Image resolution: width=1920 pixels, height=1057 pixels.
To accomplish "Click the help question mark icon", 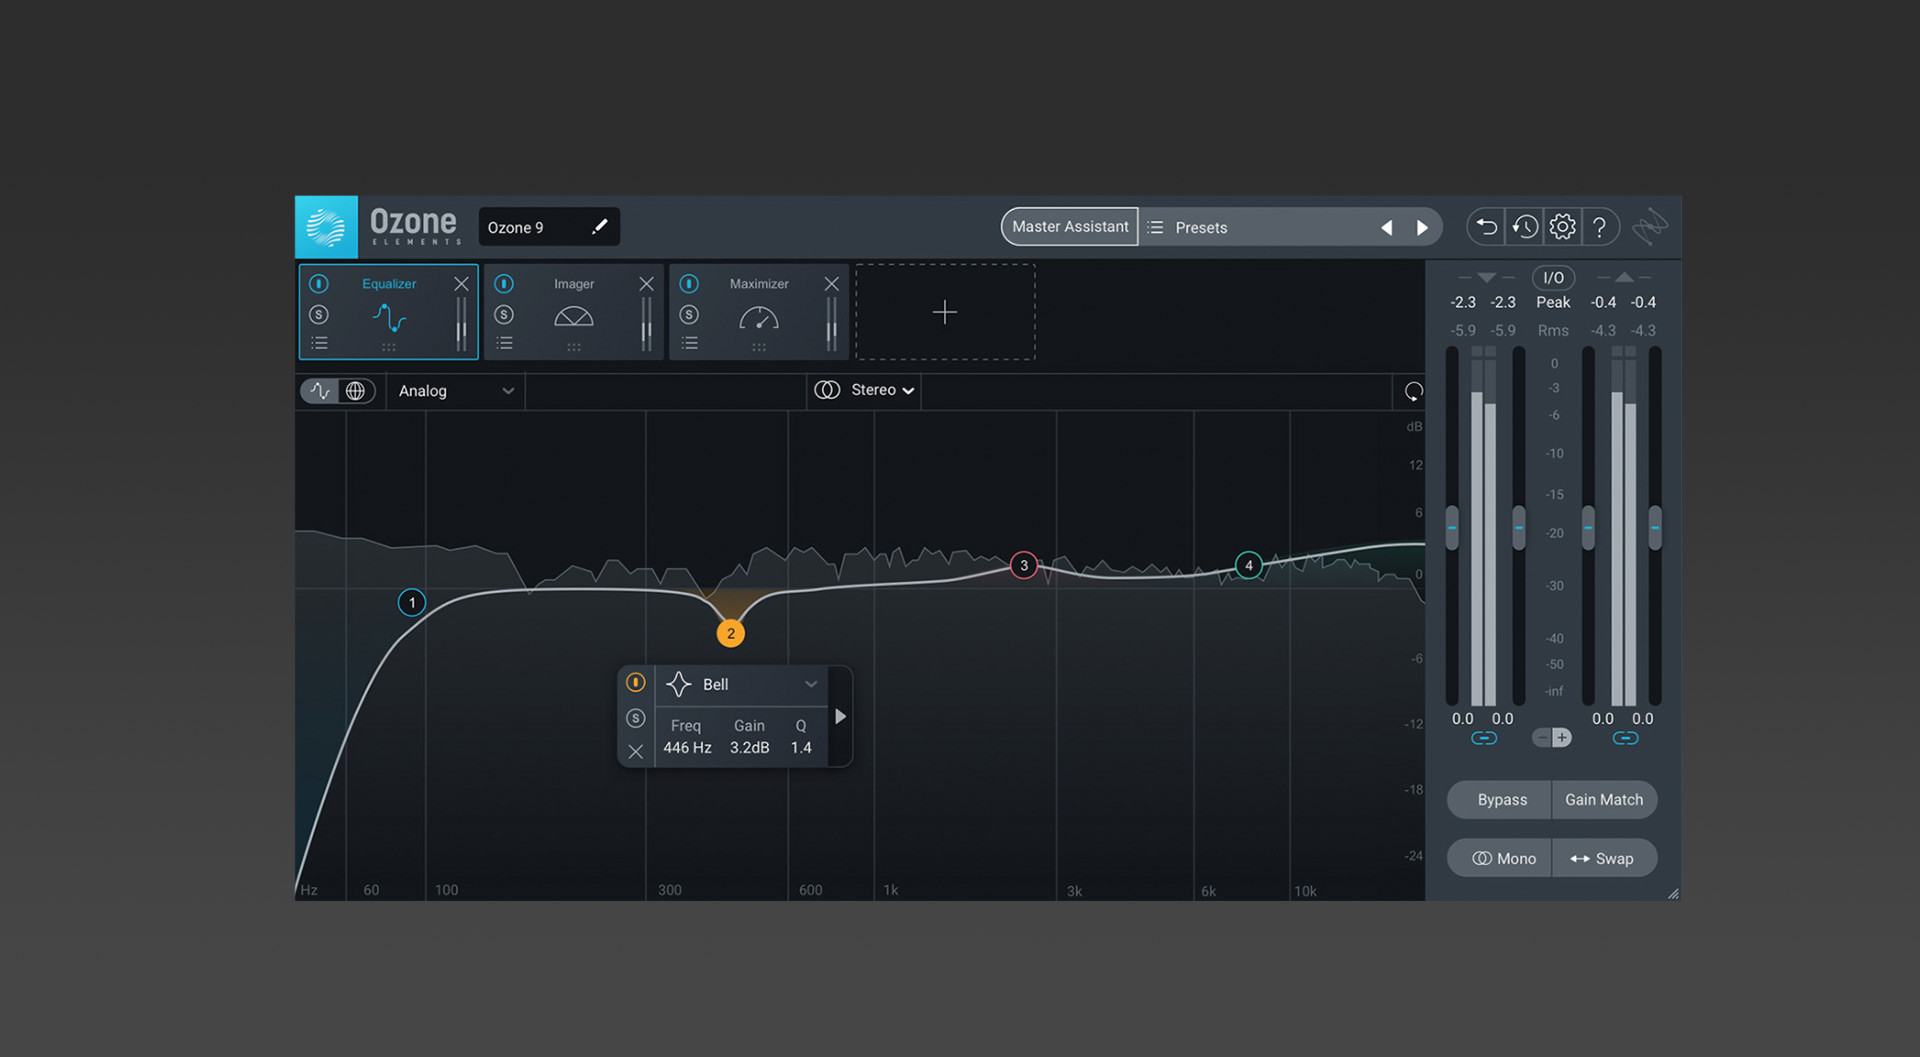I will (1600, 227).
